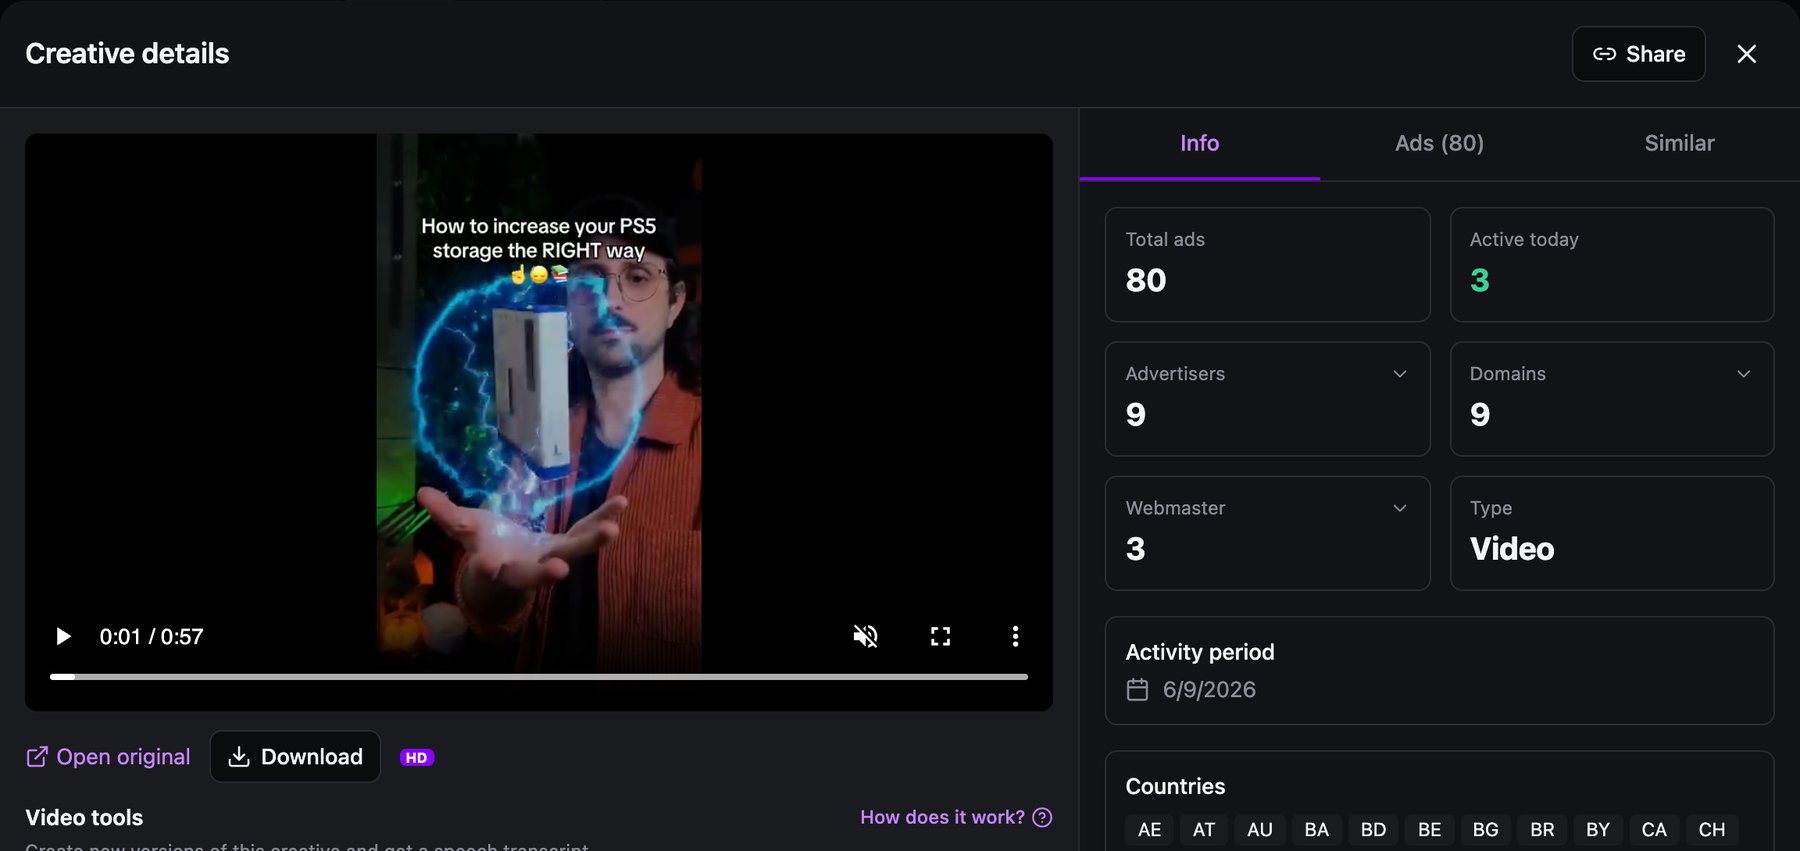Screen dimensions: 1800x851
Task: Select the BY country tag
Action: 1598,830
